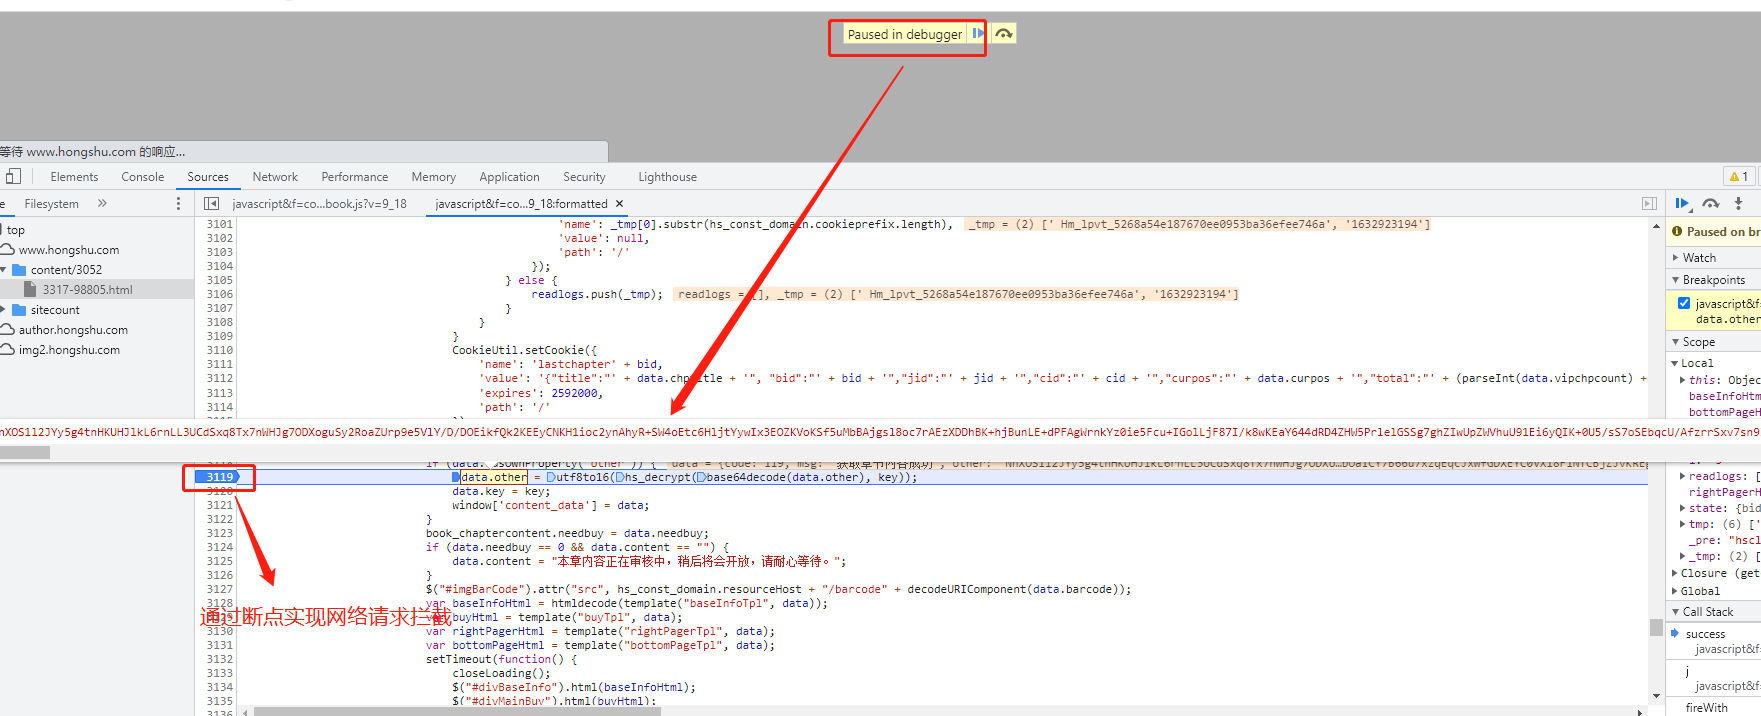Open the warnings counter badge
This screenshot has width=1761, height=716.
[x=1739, y=177]
